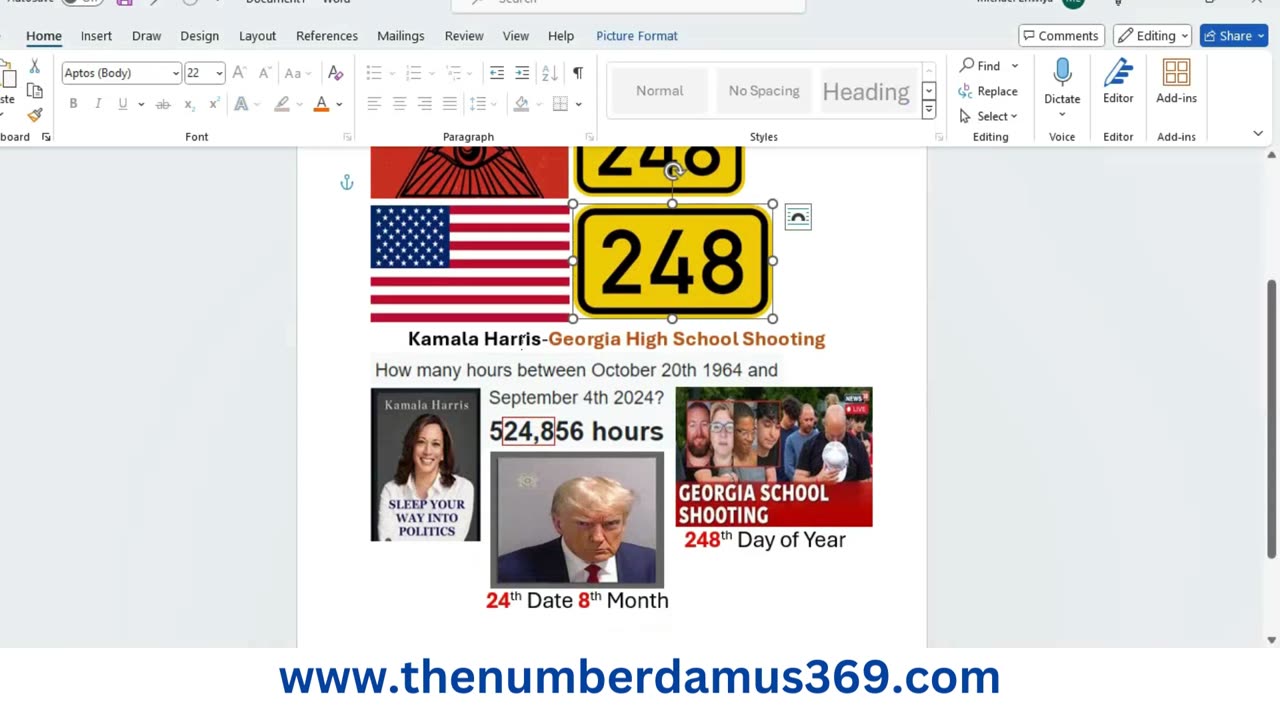Toggle Italic formatting
This screenshot has height=720, width=1280.
[x=97, y=104]
